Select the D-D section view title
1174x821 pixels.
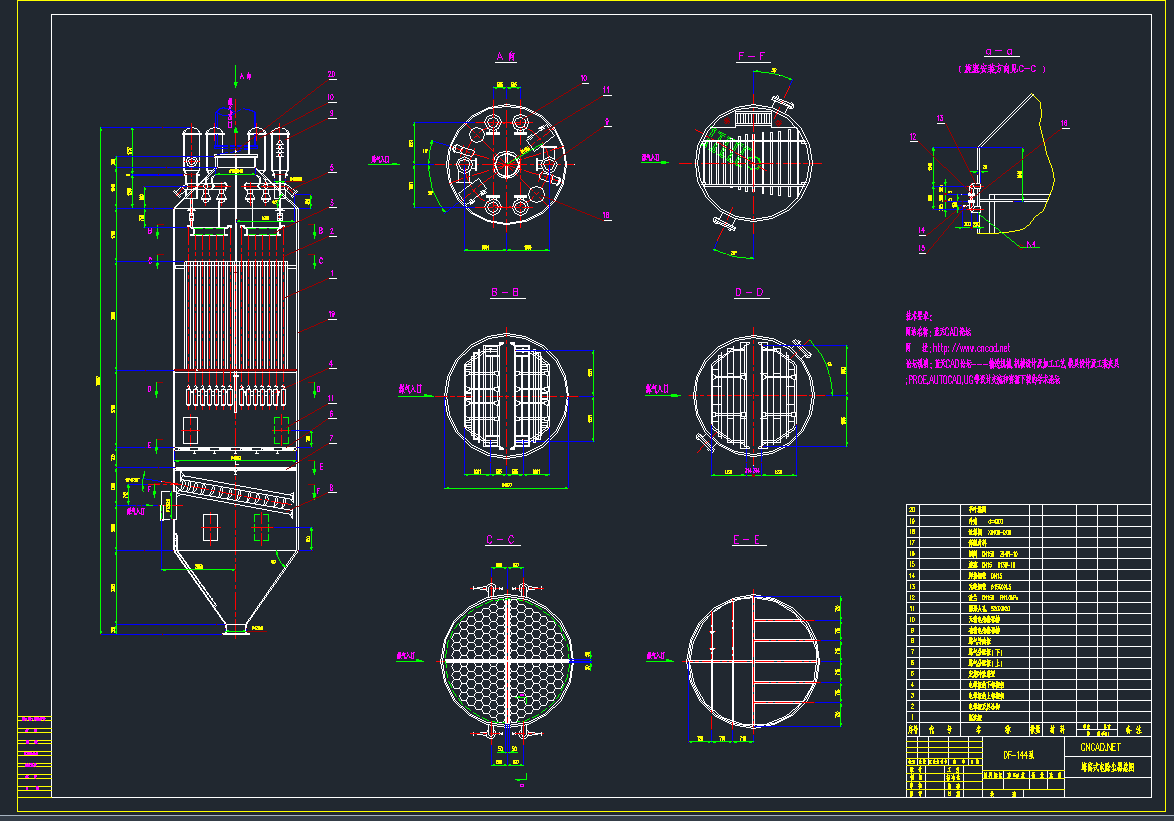coord(751,292)
